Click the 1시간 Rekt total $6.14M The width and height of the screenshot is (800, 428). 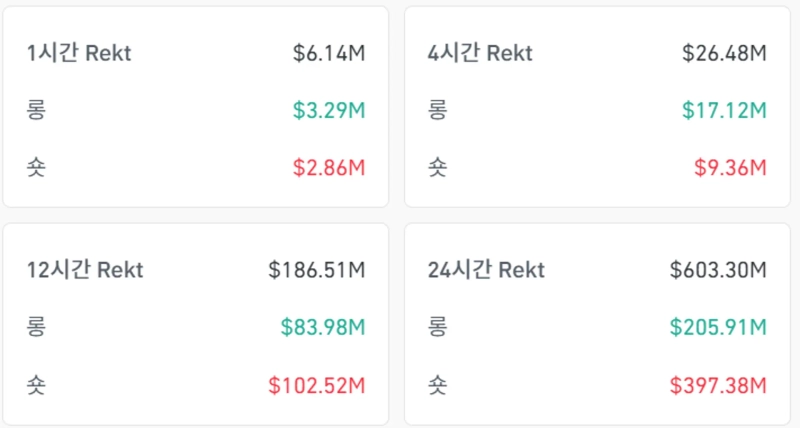click(x=329, y=53)
